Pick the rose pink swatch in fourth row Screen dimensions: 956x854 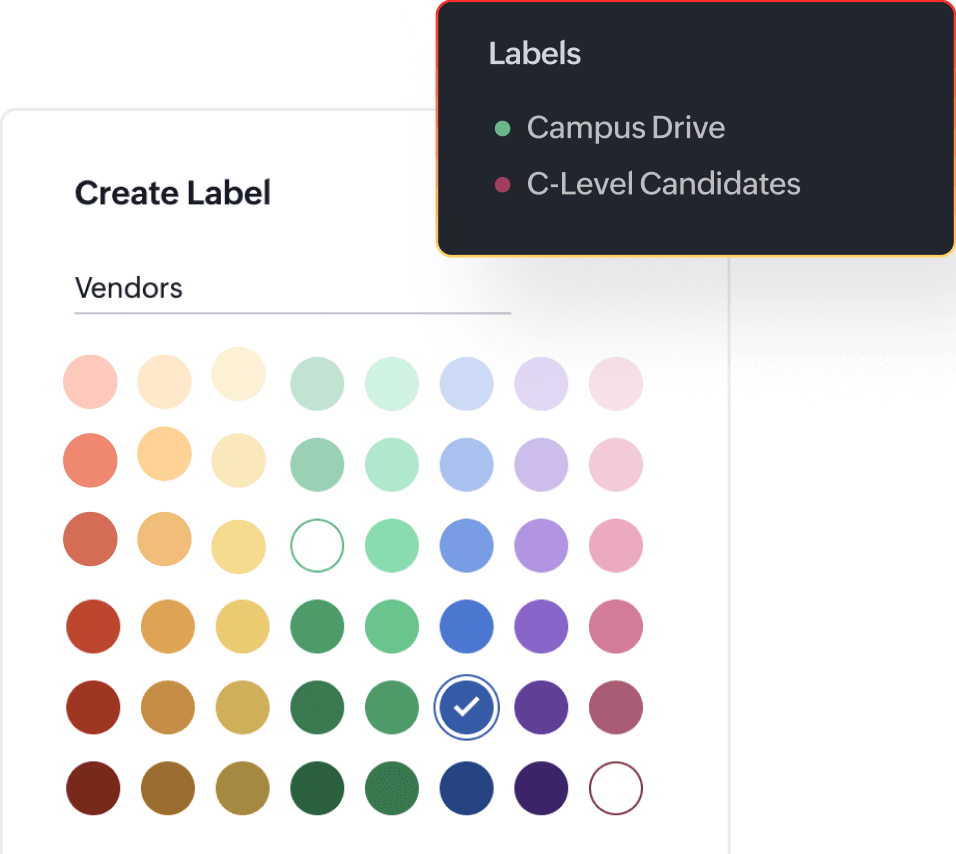[616, 626]
